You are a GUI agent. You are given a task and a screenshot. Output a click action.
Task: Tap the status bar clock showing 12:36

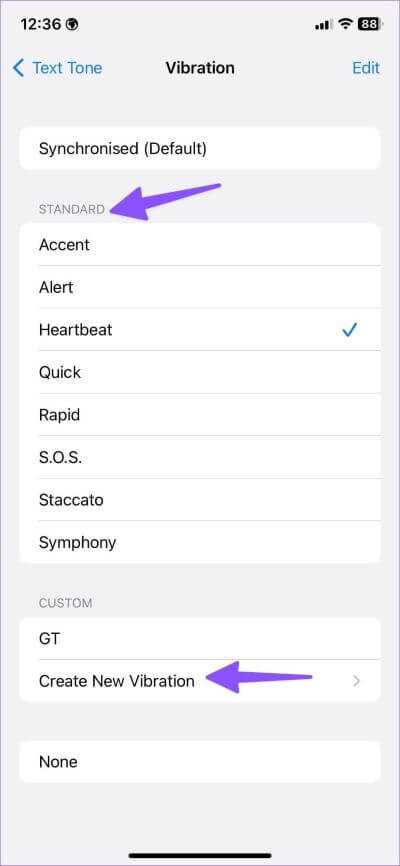tap(41, 24)
